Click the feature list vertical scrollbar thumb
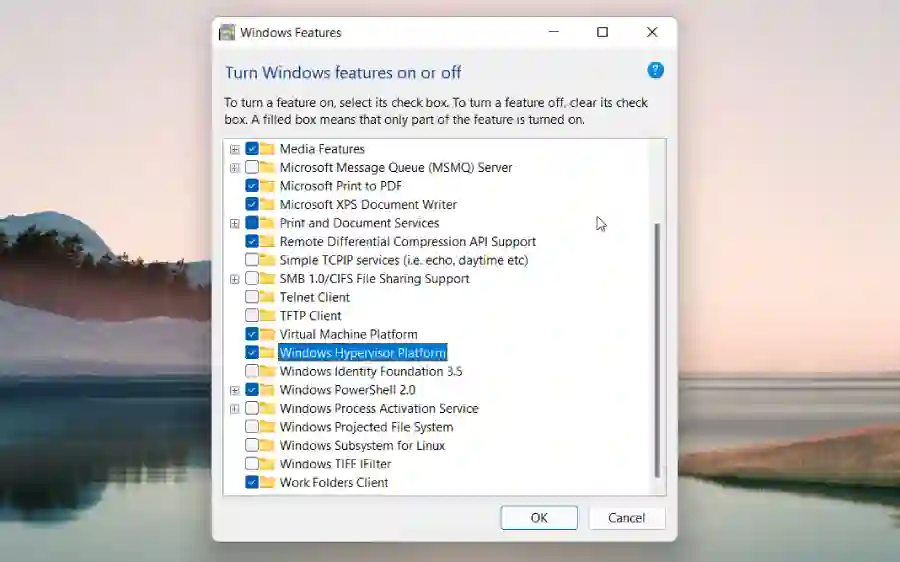This screenshot has height=562, width=900. click(657, 350)
